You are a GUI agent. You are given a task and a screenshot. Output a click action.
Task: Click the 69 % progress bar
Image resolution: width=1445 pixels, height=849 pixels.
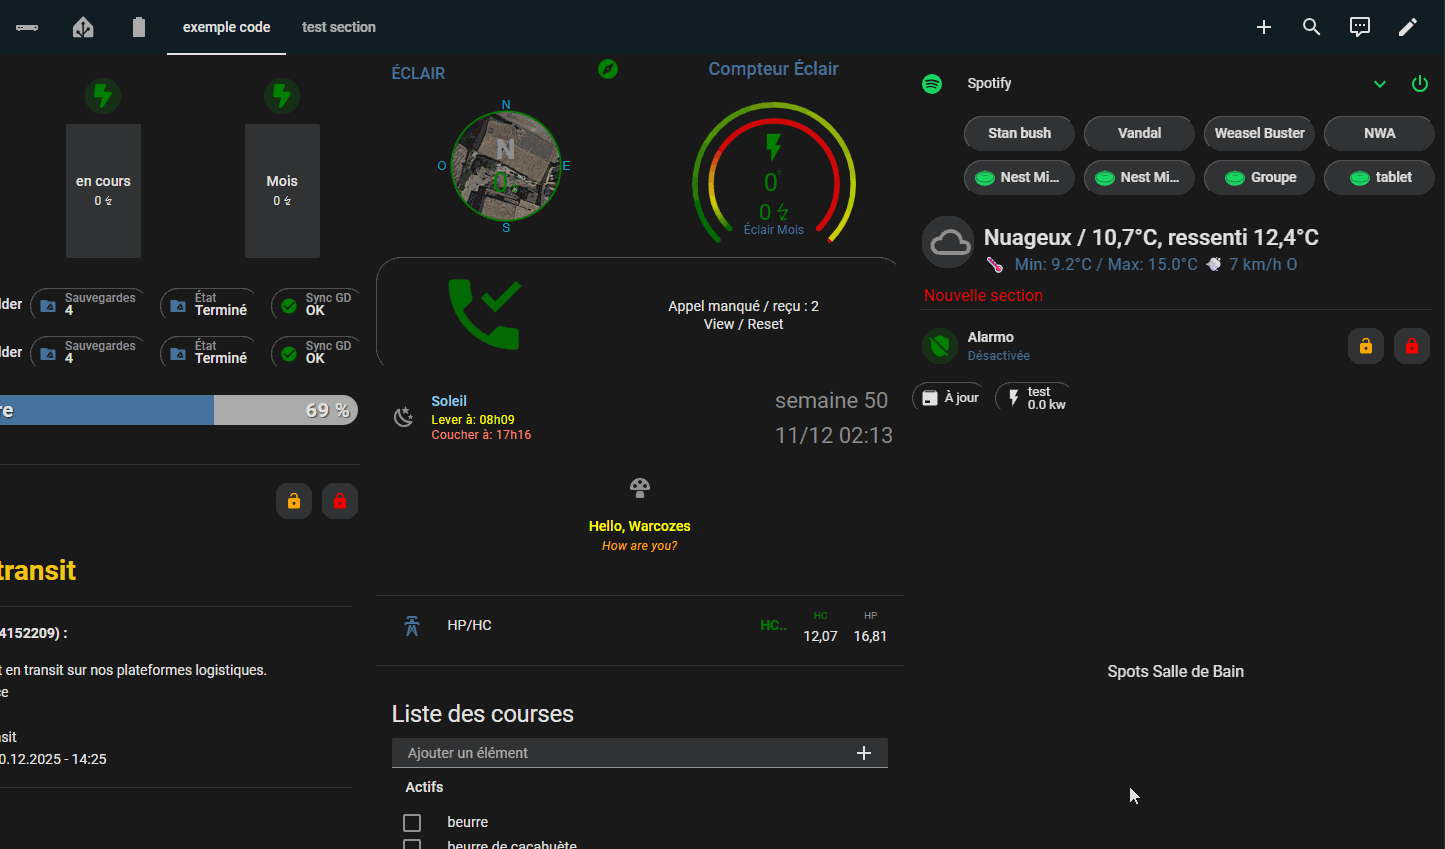point(178,410)
